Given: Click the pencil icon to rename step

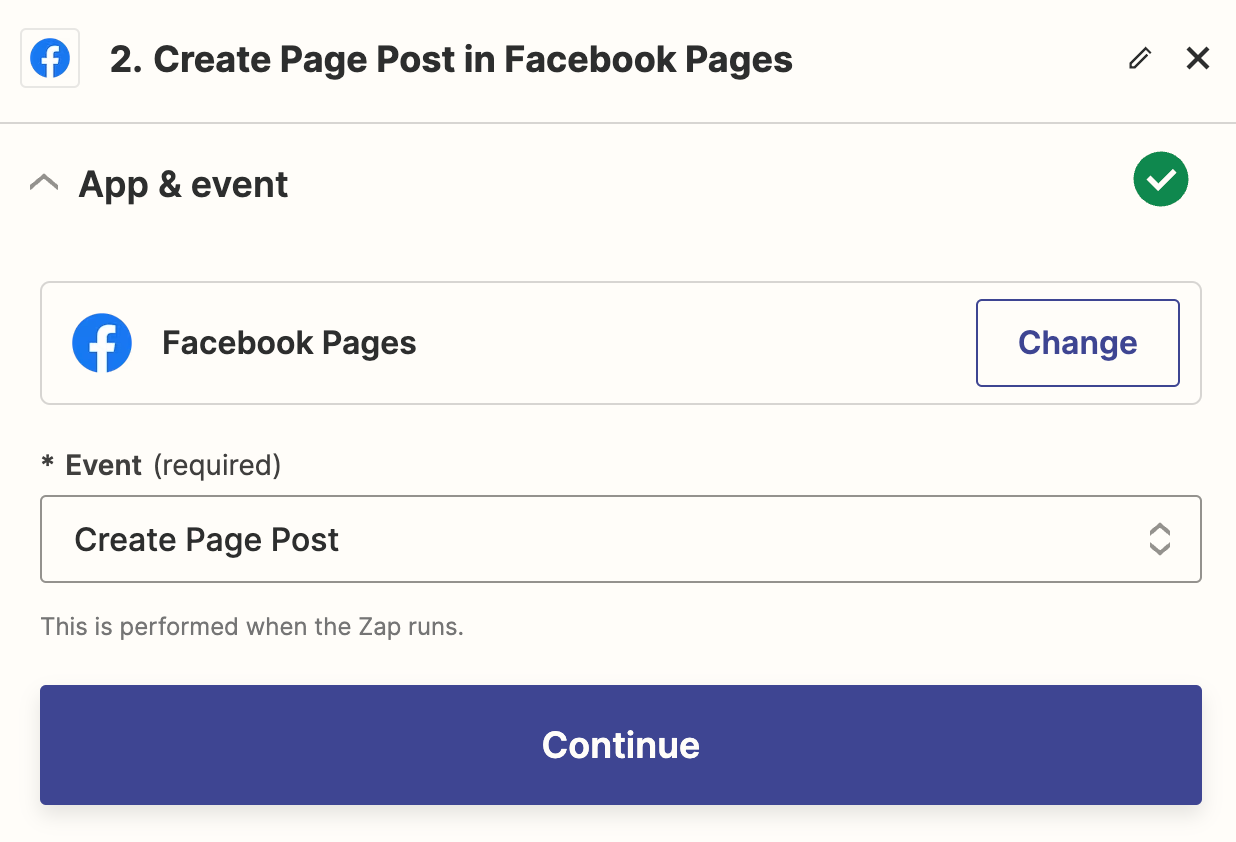Looking at the screenshot, I should (1139, 59).
